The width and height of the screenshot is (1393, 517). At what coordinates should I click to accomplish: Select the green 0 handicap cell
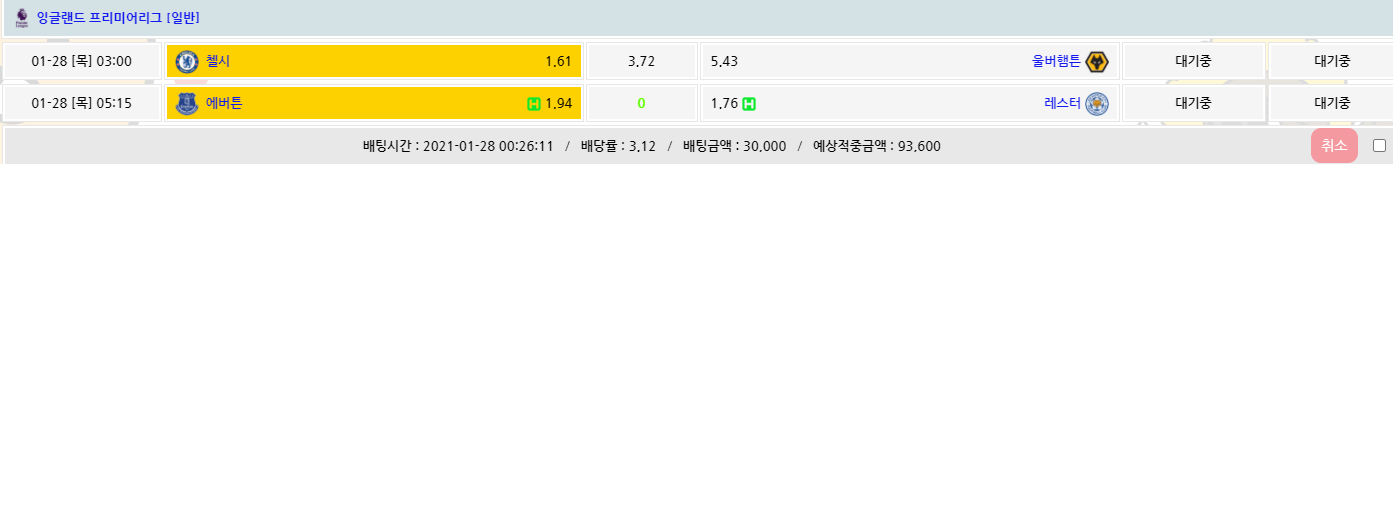pos(641,104)
